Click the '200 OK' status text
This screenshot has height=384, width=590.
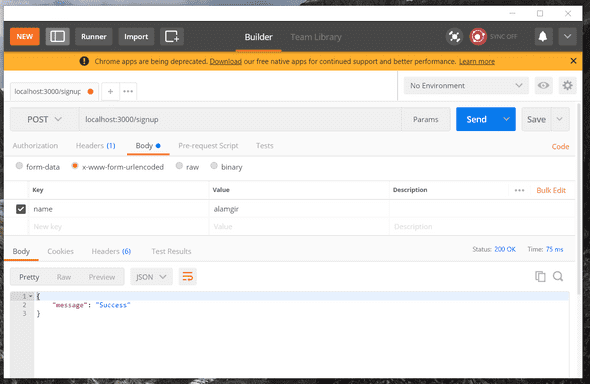[505, 249]
